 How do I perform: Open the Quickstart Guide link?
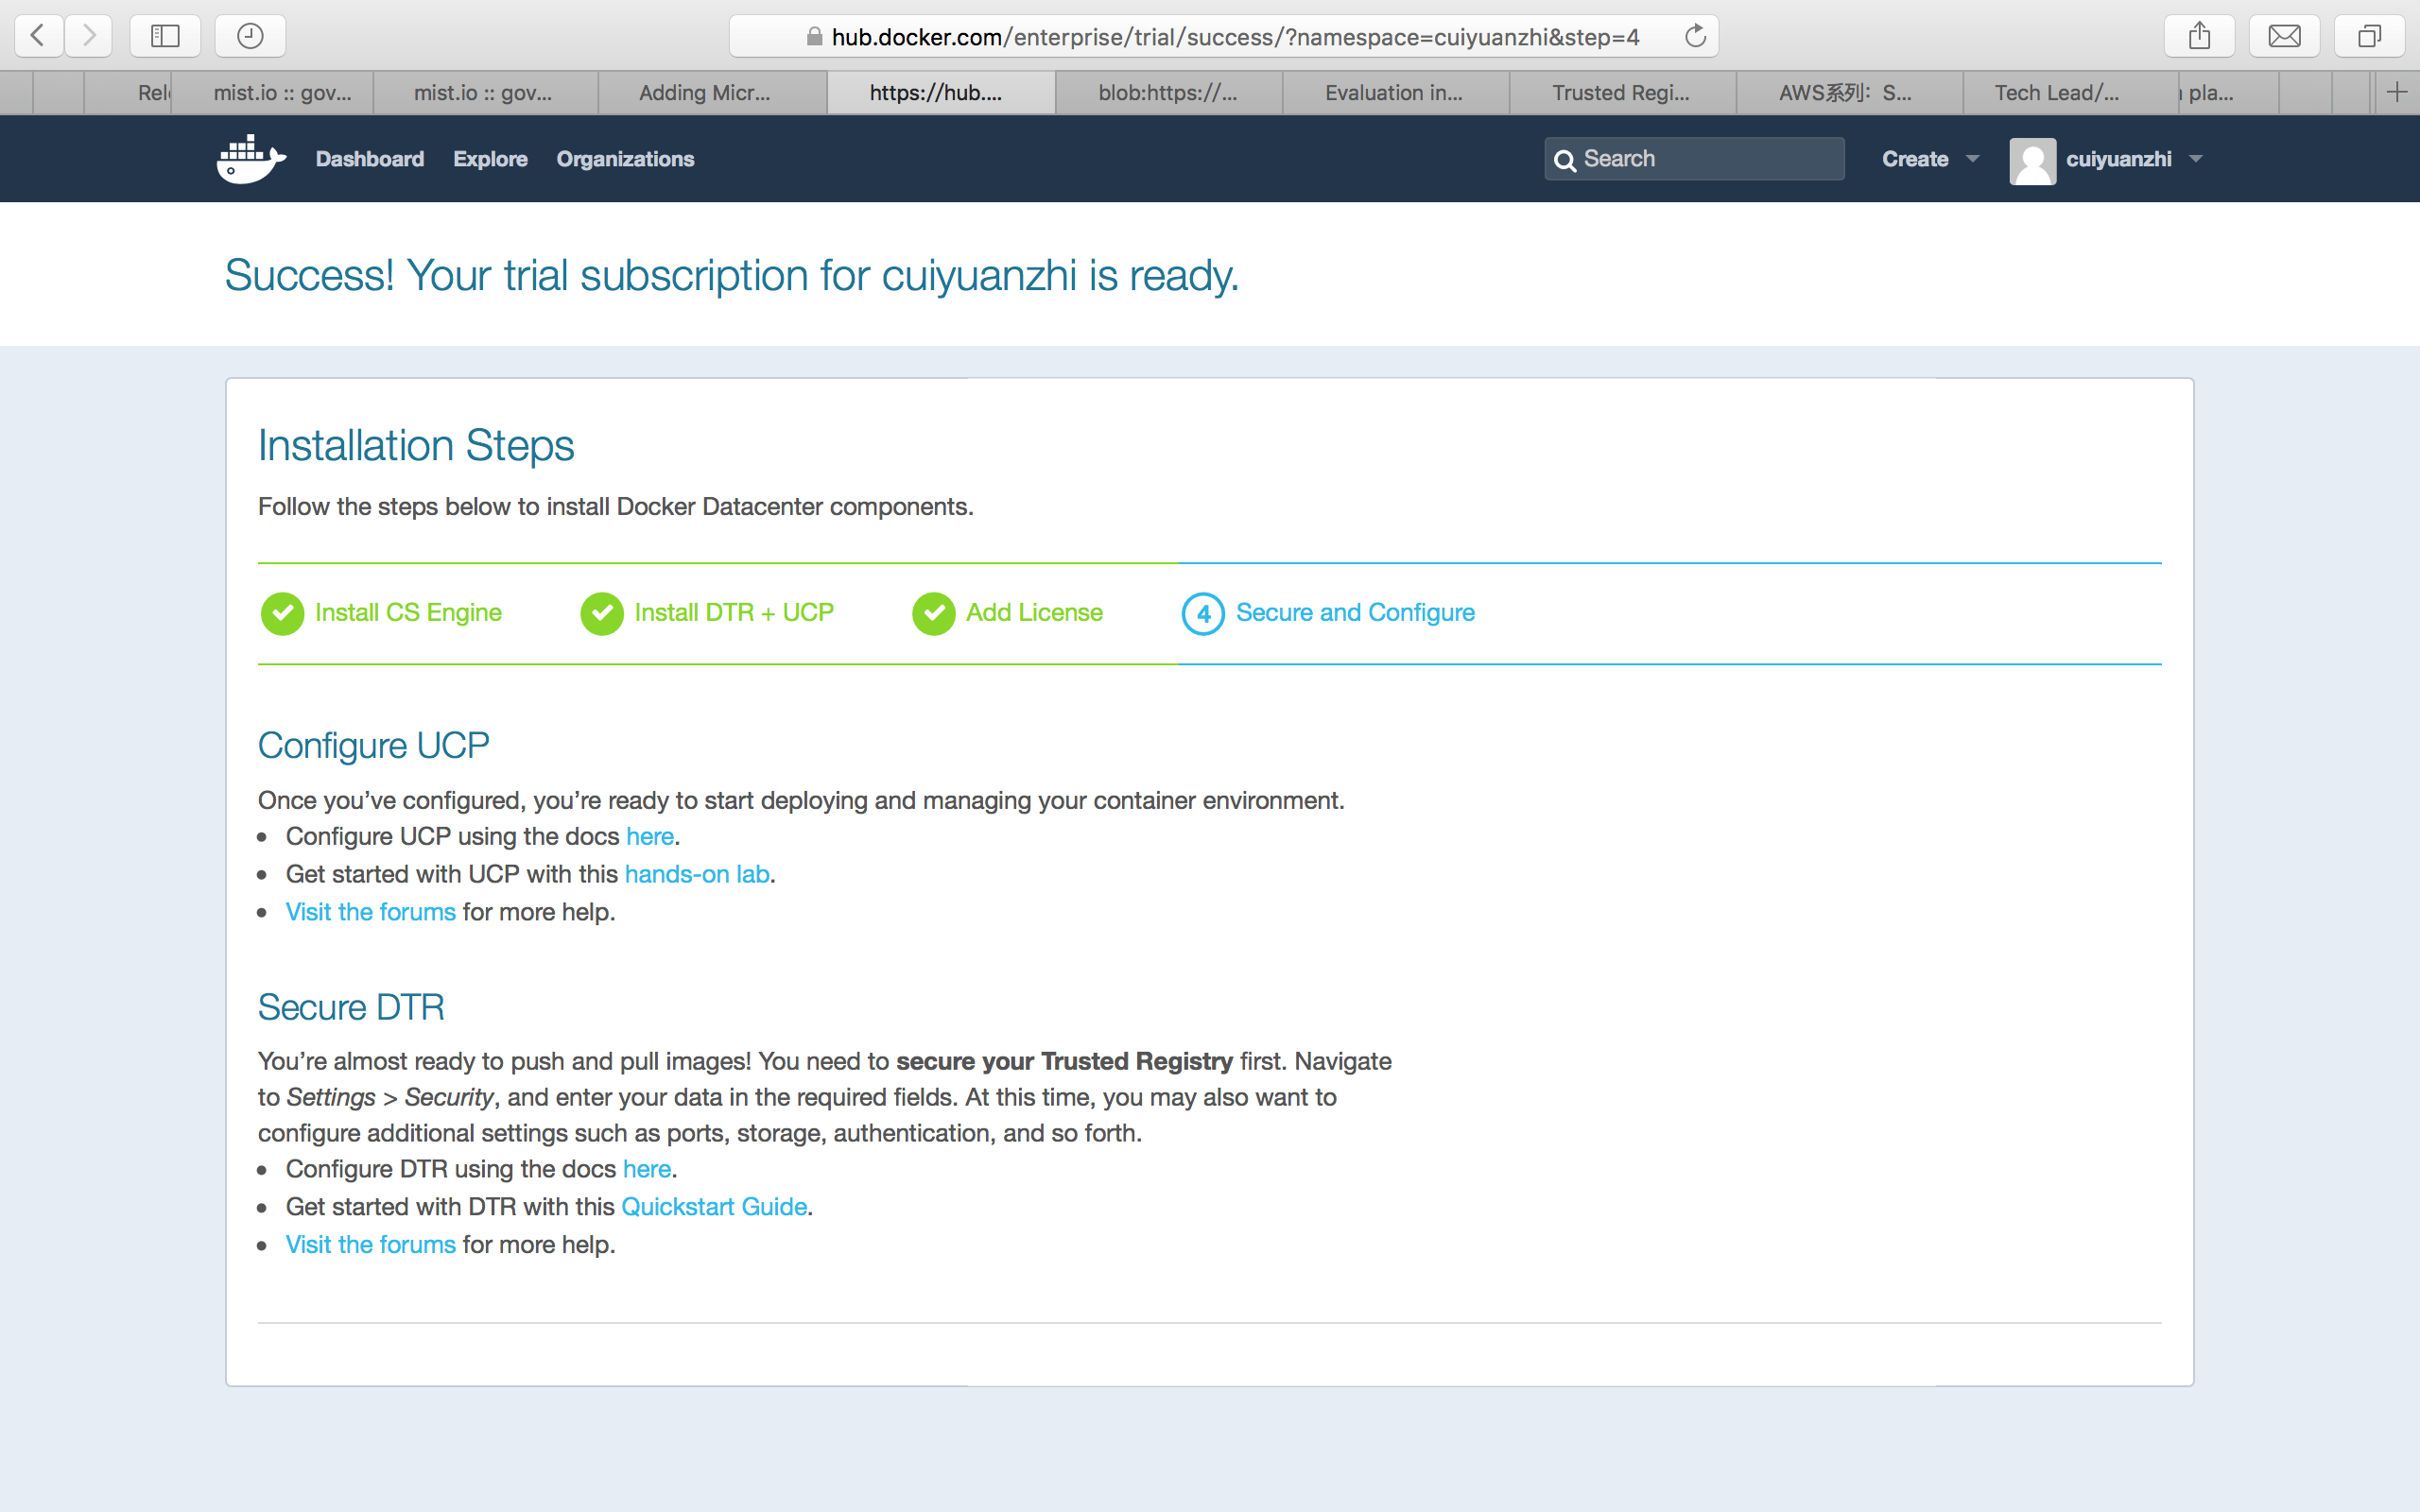[714, 1207]
